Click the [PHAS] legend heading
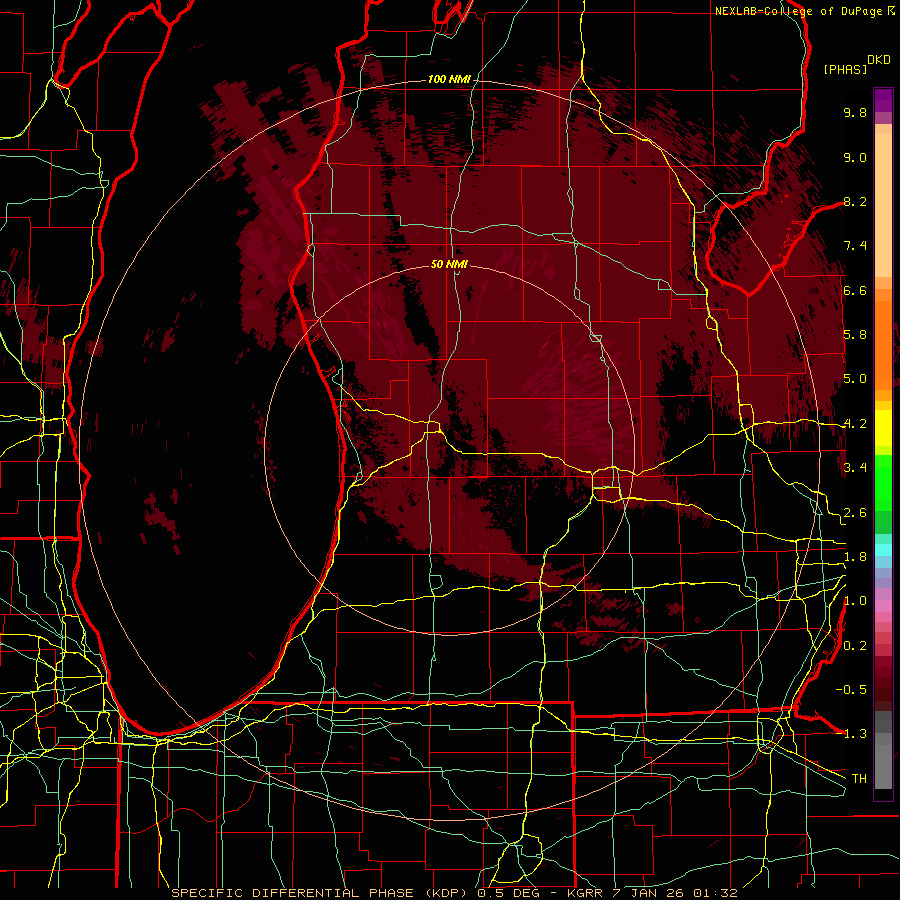Viewport: 900px width, 900px height. click(845, 69)
